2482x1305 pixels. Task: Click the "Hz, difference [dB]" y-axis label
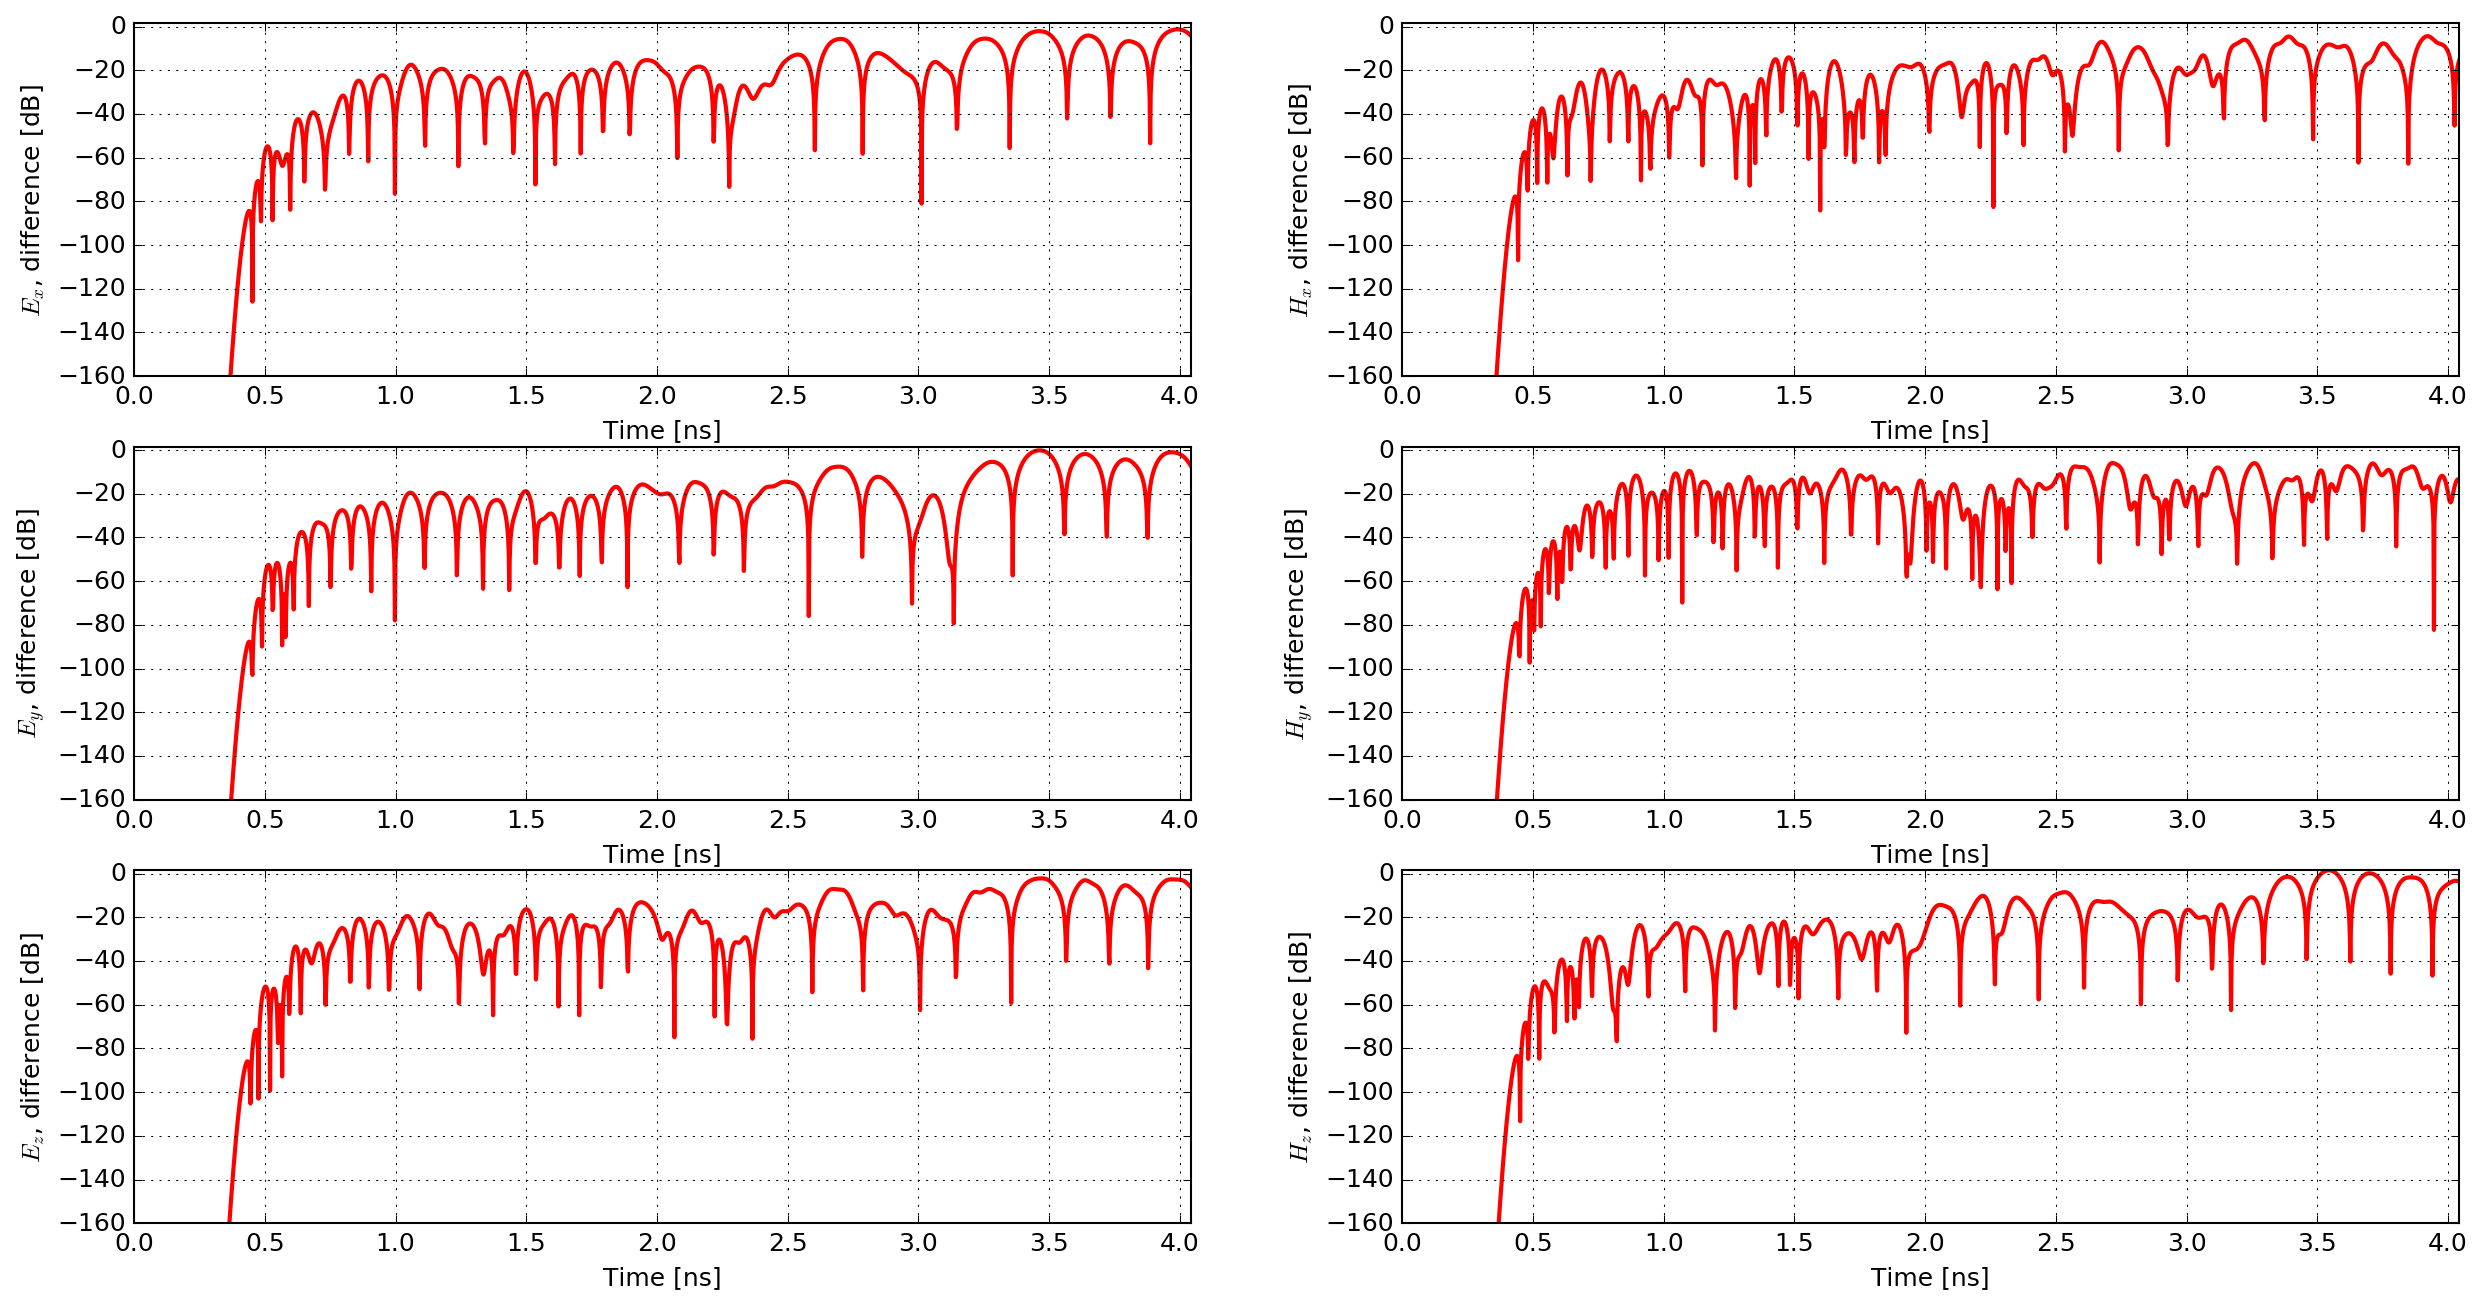tap(1300, 1047)
